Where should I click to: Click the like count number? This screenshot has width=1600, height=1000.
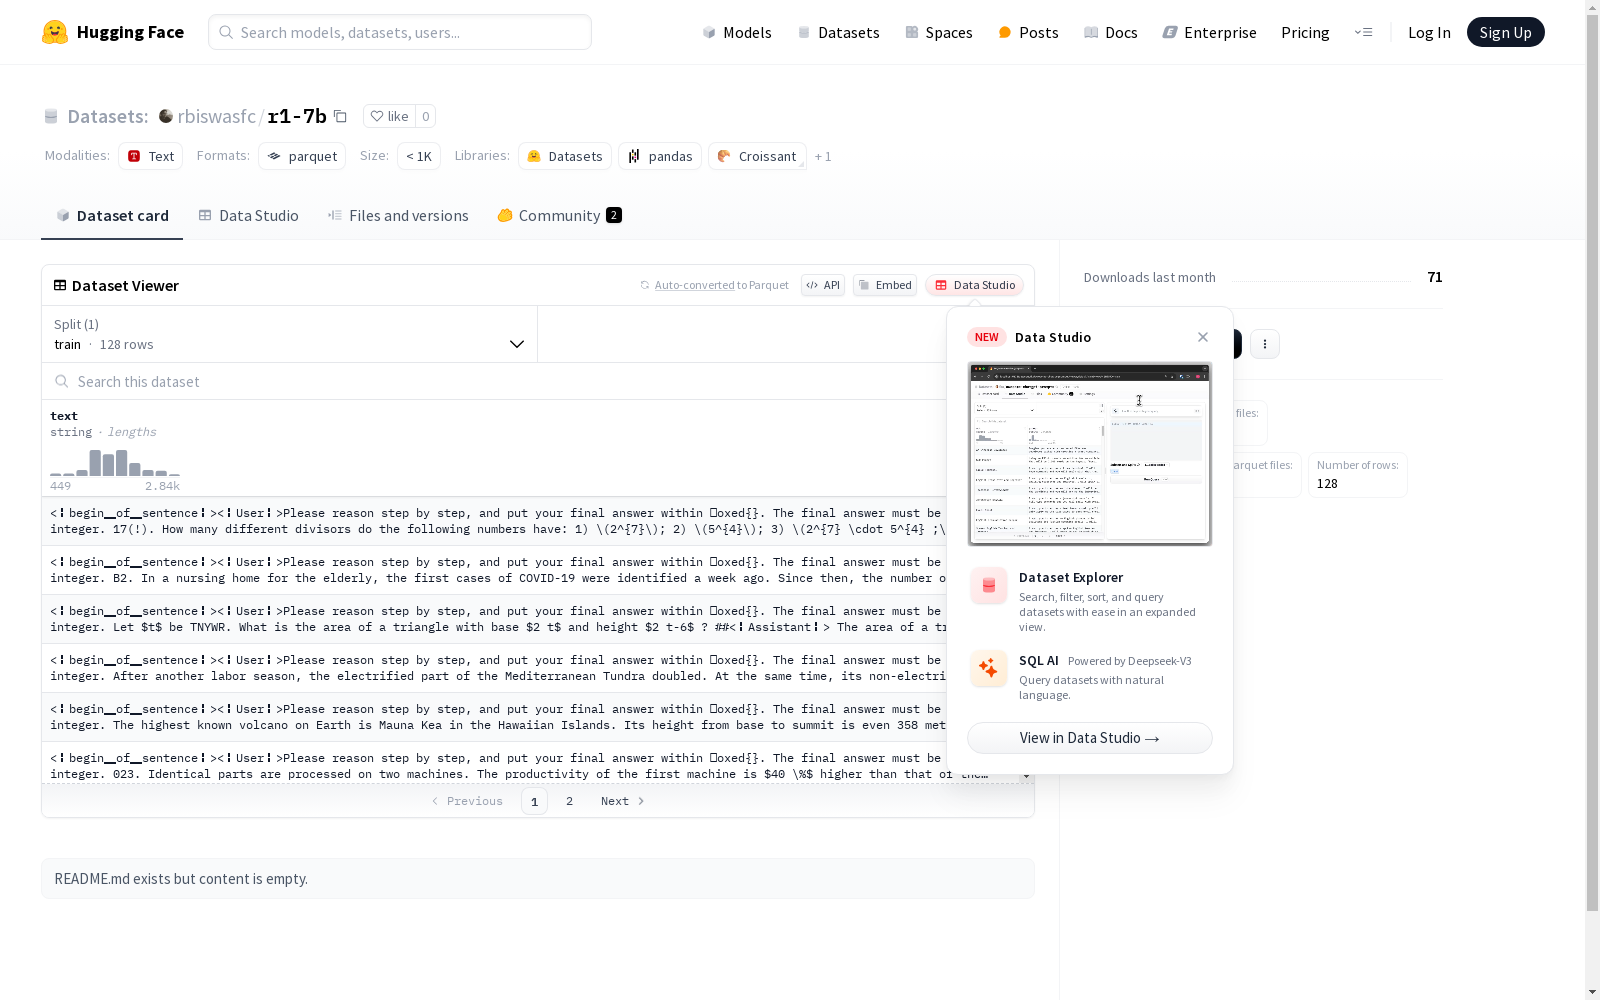(x=425, y=116)
